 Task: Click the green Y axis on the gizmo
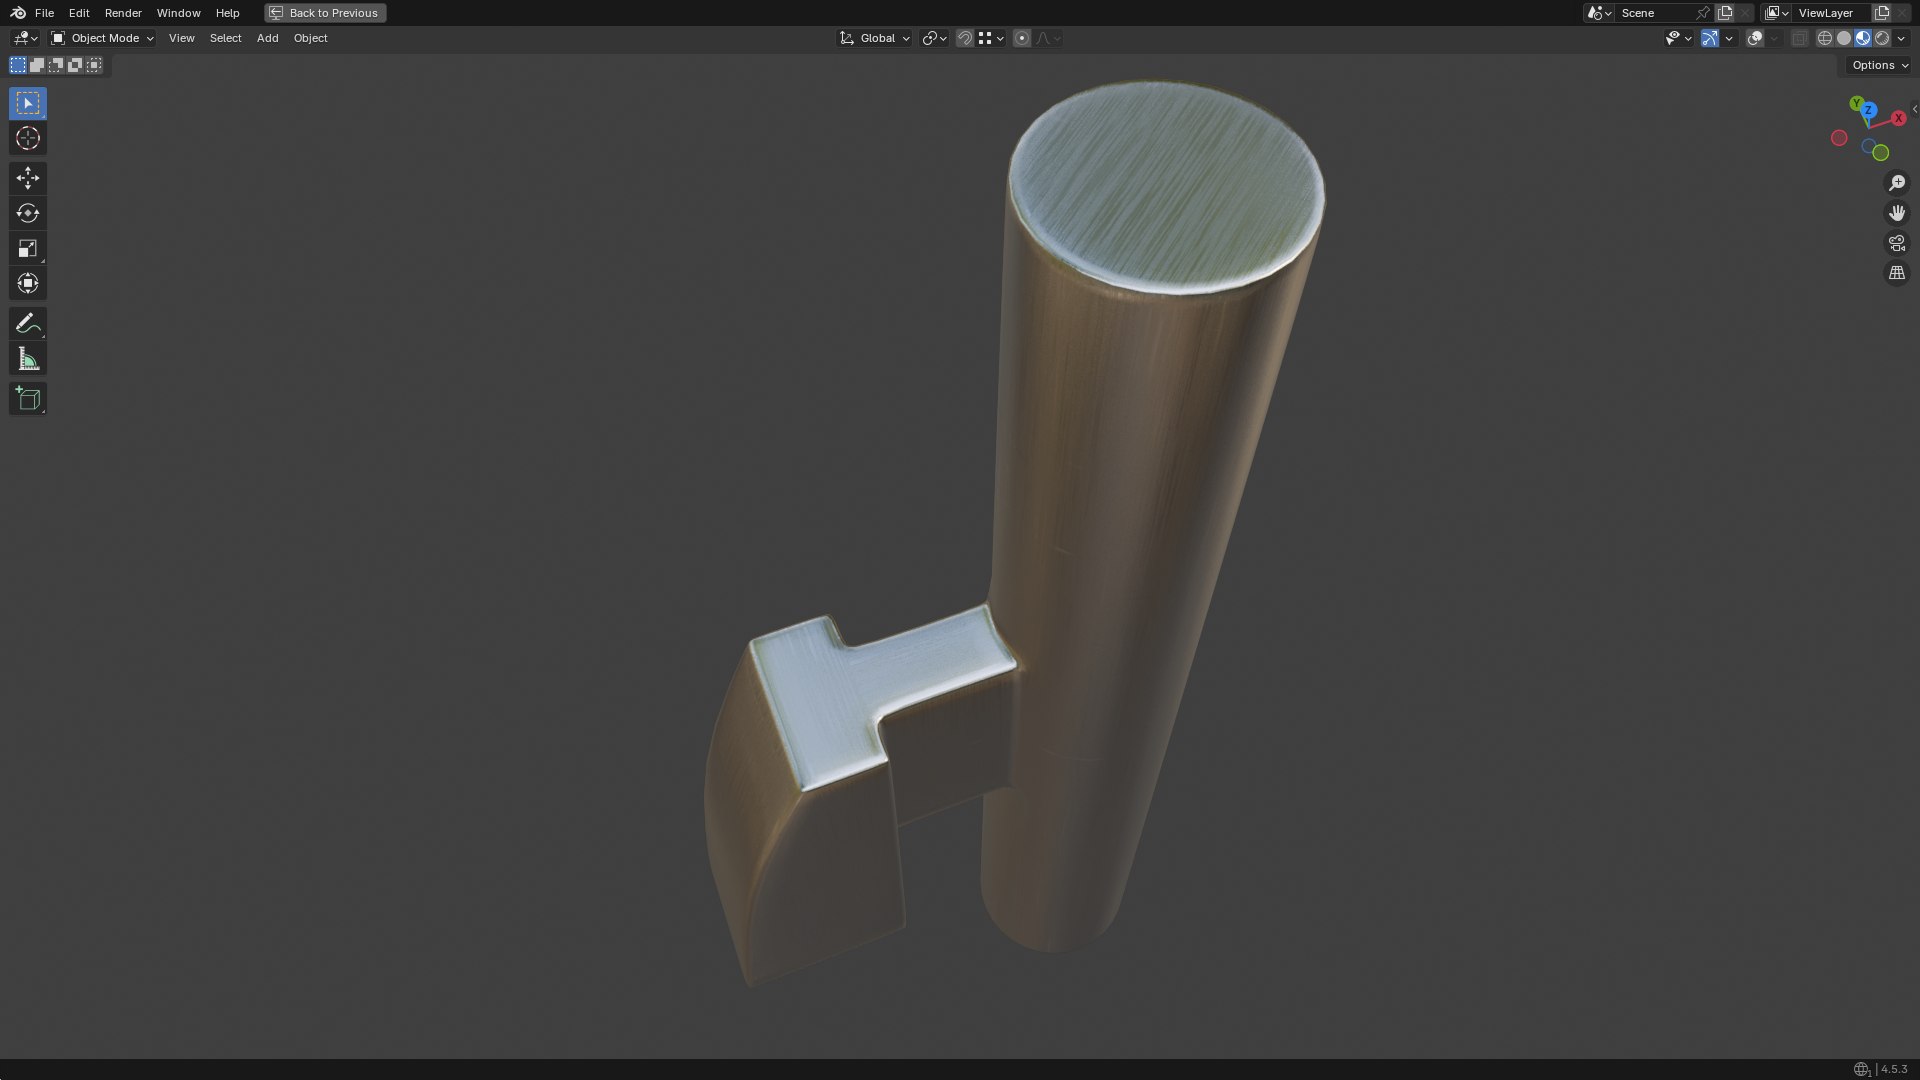pyautogui.click(x=1856, y=103)
